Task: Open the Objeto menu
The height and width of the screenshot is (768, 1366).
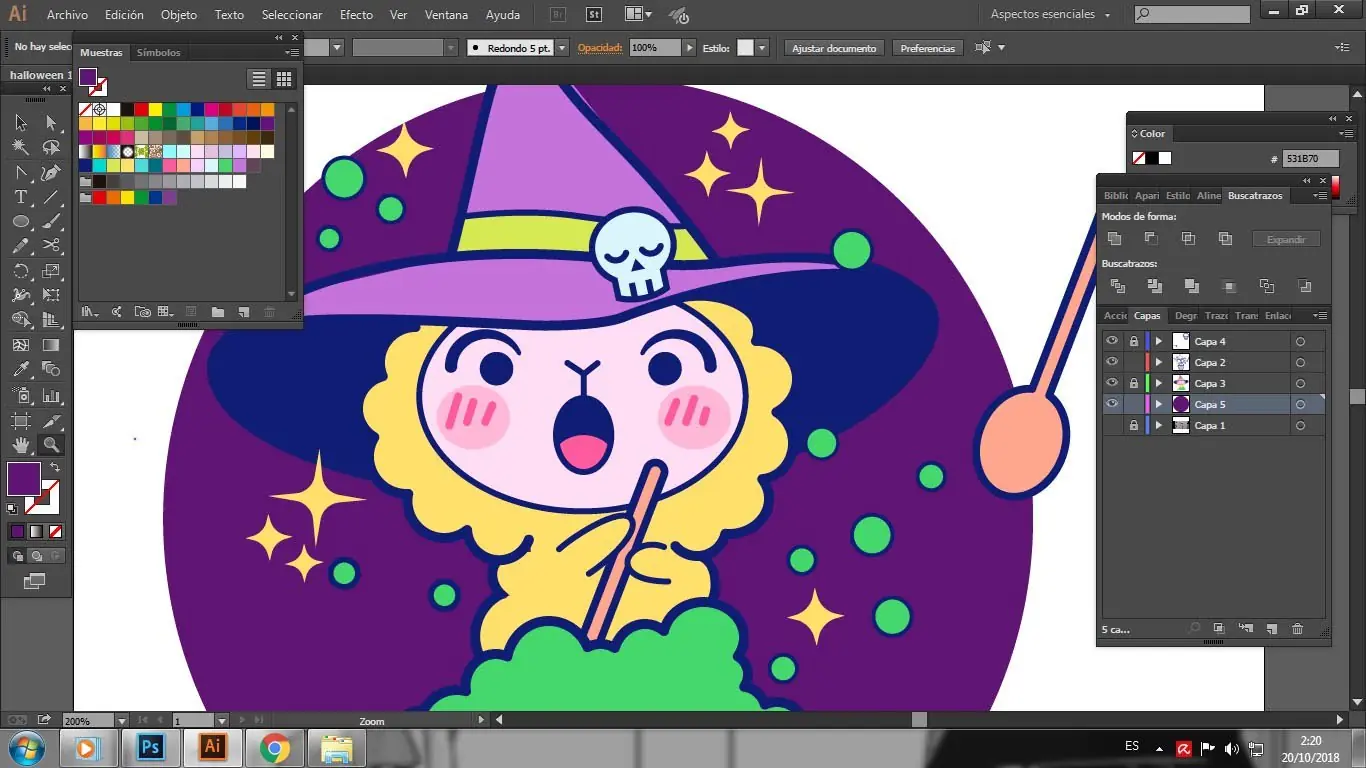Action: click(179, 15)
